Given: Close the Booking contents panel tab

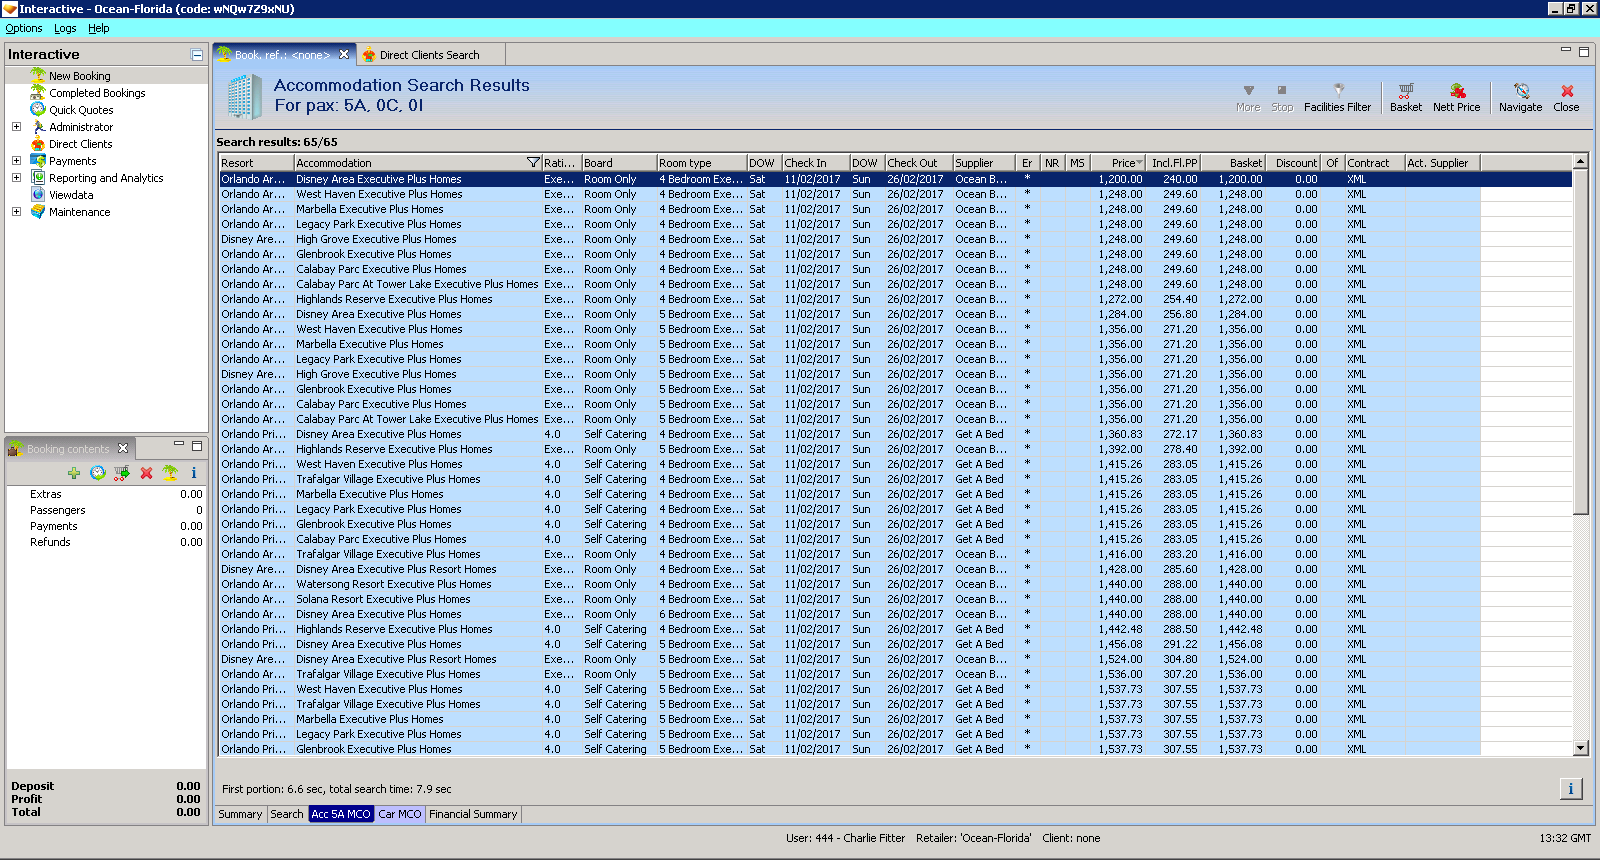Looking at the screenshot, I should click(x=123, y=448).
